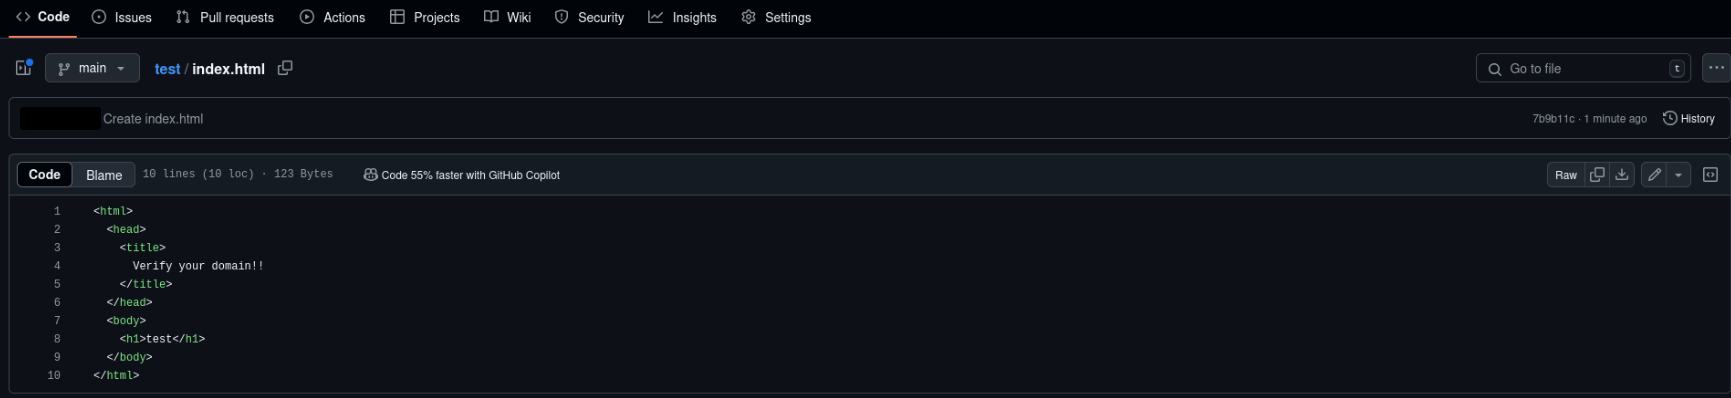The image size is (1731, 398).
Task: Focus the Go to file search field
Action: pos(1583,68)
